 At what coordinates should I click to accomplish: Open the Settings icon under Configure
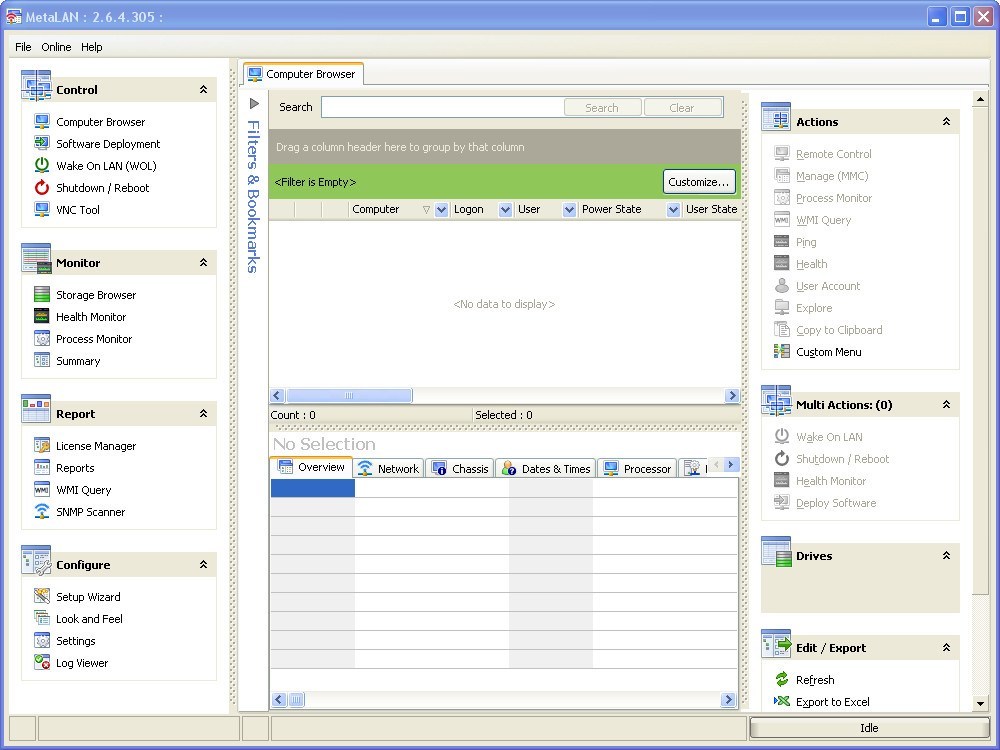coord(42,640)
